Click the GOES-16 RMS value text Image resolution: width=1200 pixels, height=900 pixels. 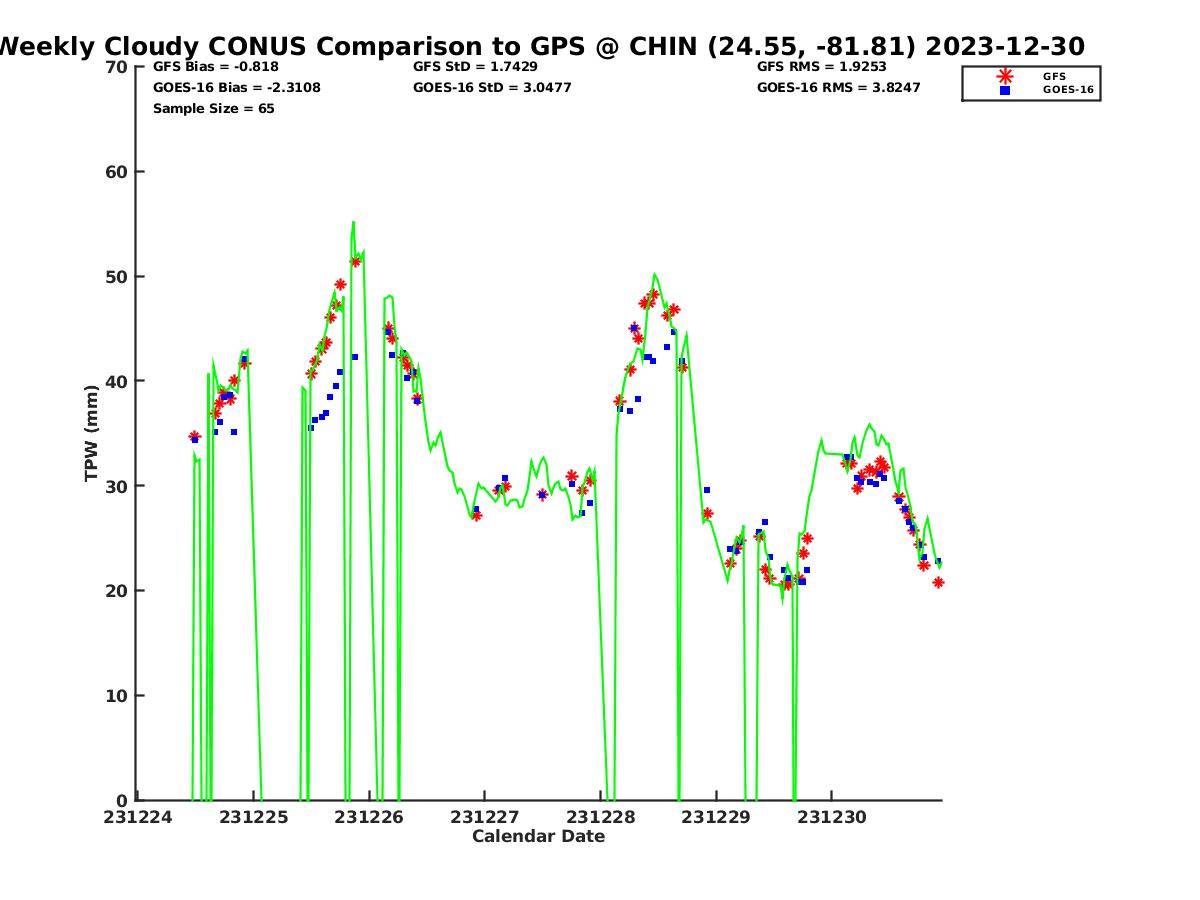coord(838,88)
